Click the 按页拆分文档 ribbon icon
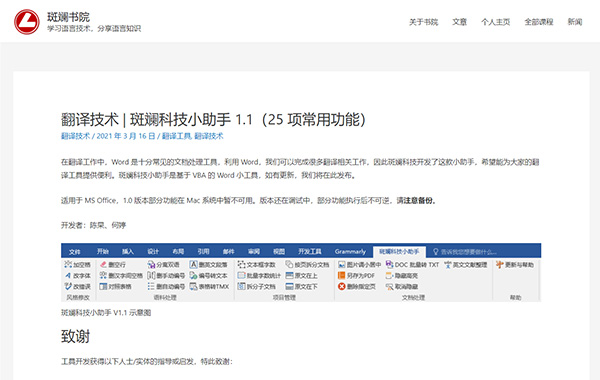The image size is (600, 380). [x=307, y=264]
